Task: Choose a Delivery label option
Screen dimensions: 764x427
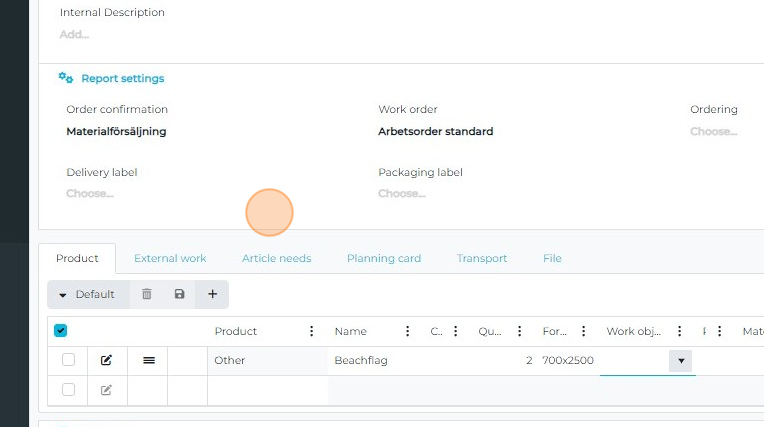Action: pyautogui.click(x=90, y=193)
